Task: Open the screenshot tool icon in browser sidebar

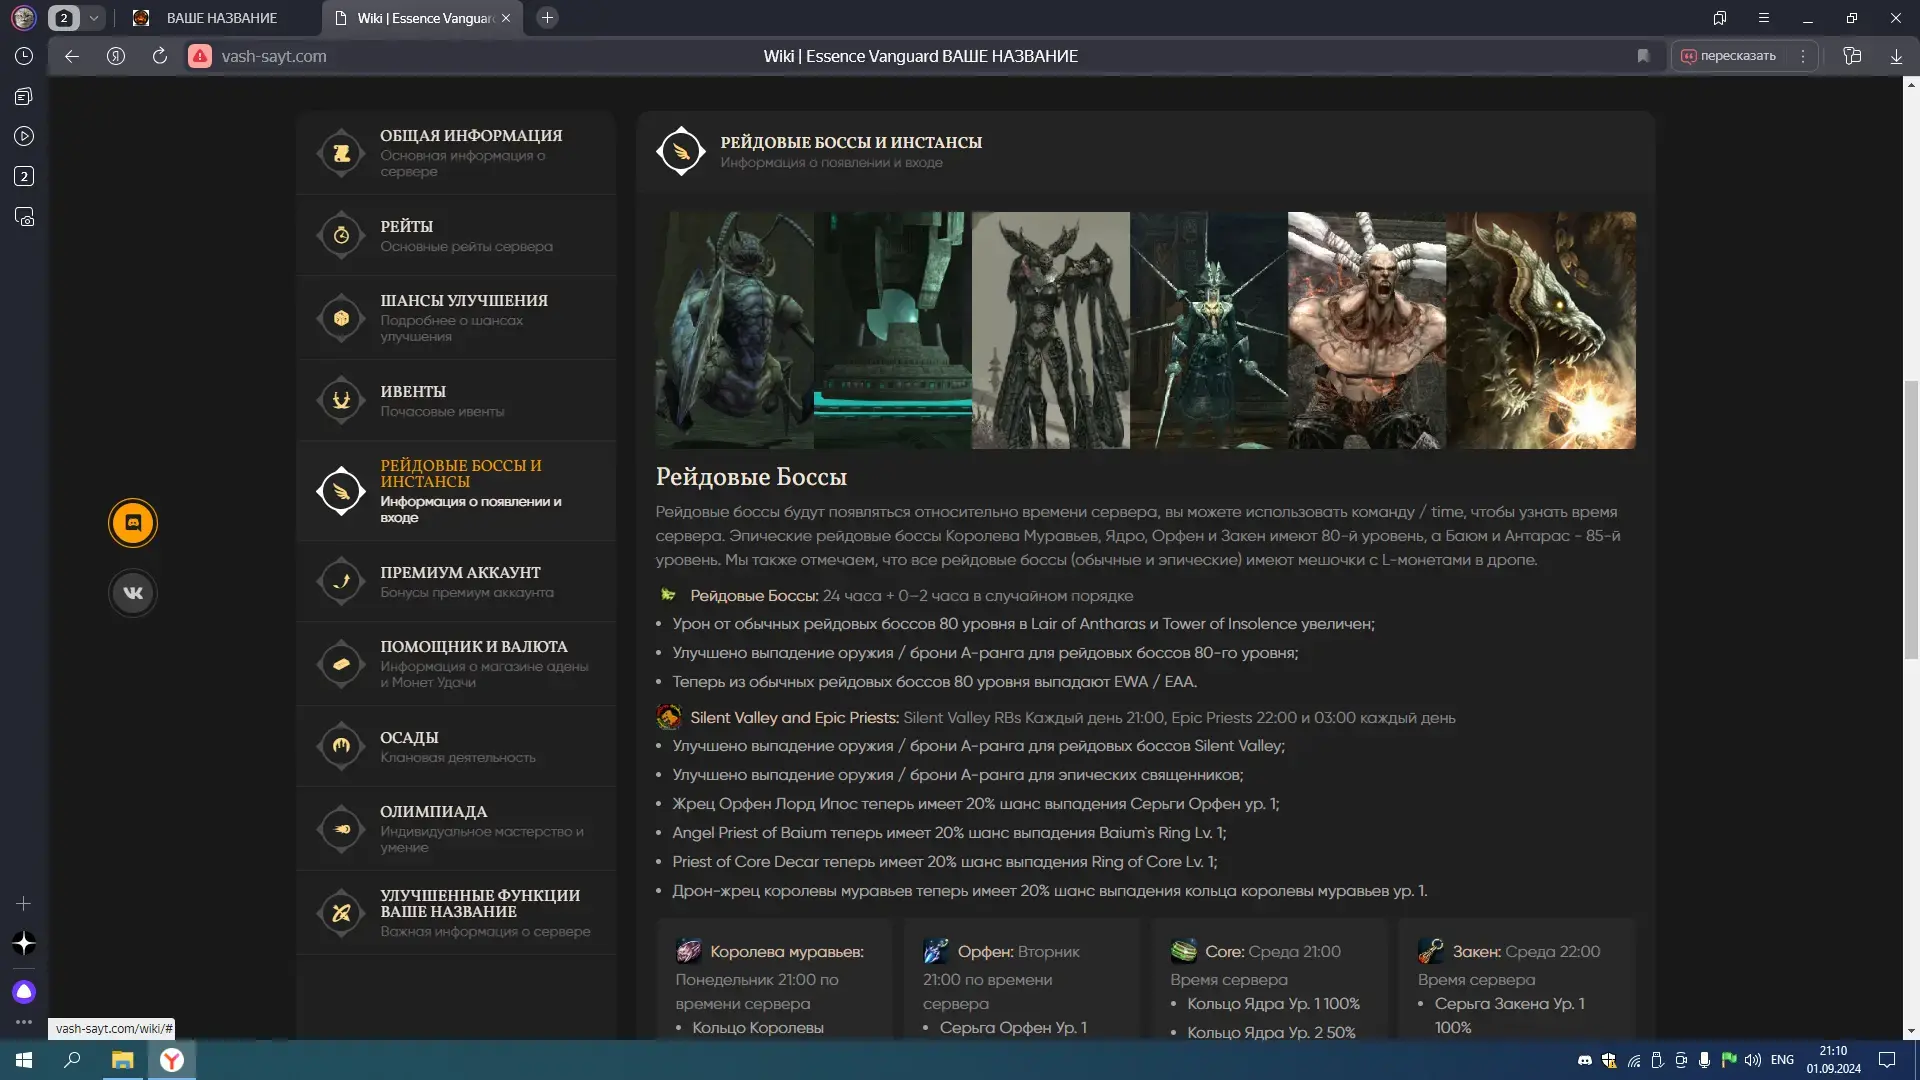Action: tap(24, 216)
